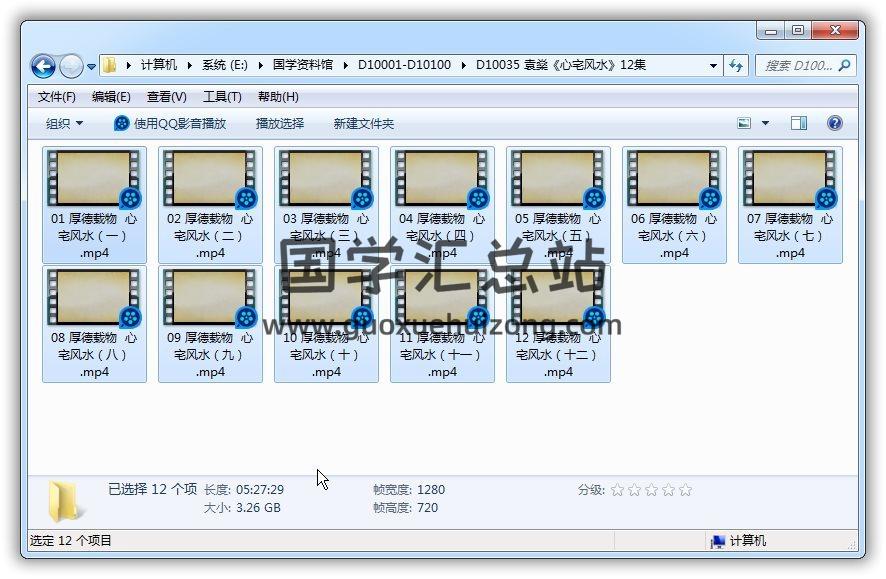This screenshot has height=579, width=886.
Task: Click the blue Help question mark icon
Action: point(834,123)
